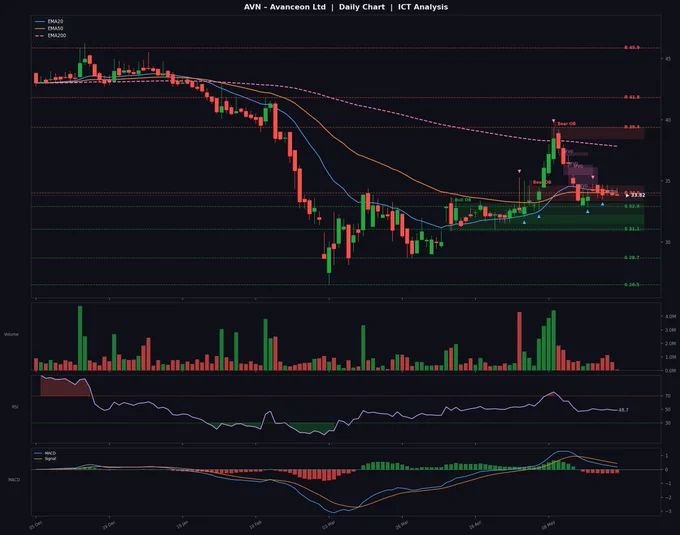The image size is (680, 535).
Task: Click the S 26.5 support label
Action: point(632,285)
